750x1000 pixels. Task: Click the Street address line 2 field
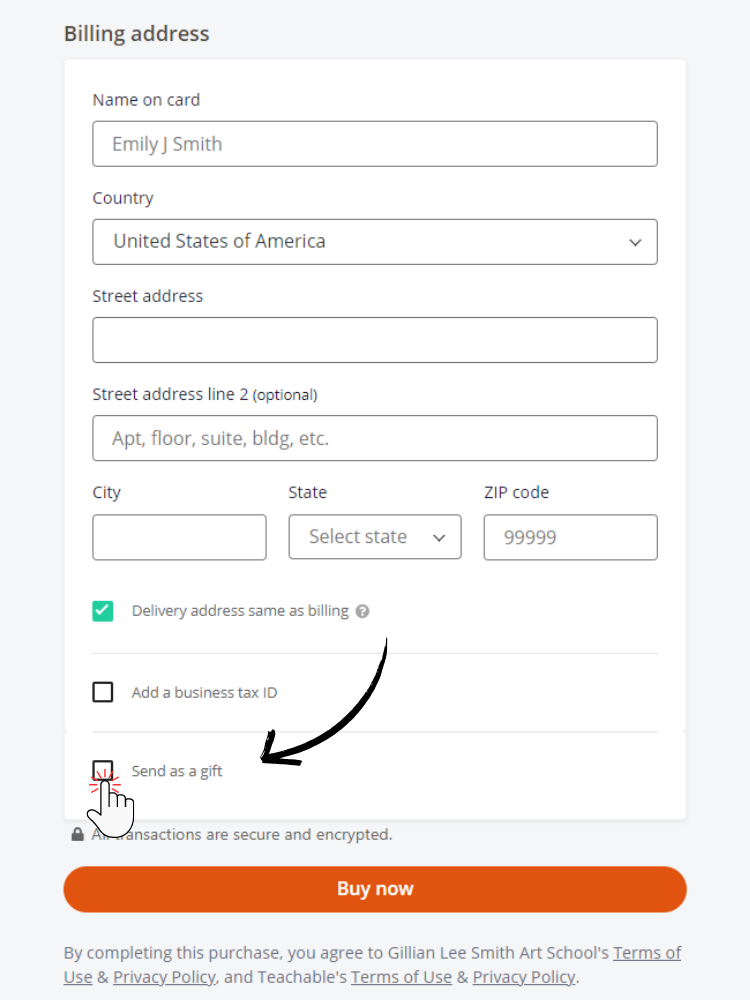tap(375, 438)
